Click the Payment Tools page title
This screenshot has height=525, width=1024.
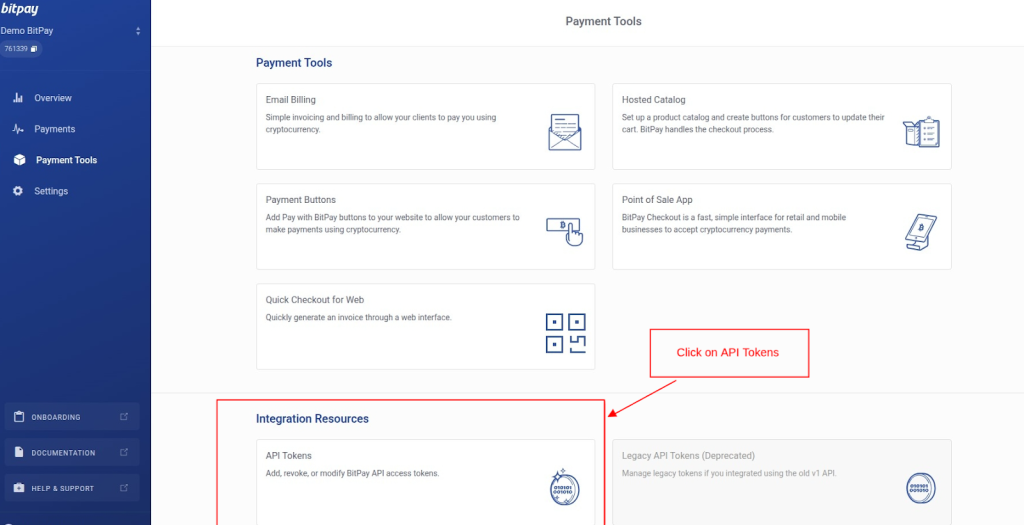click(603, 22)
